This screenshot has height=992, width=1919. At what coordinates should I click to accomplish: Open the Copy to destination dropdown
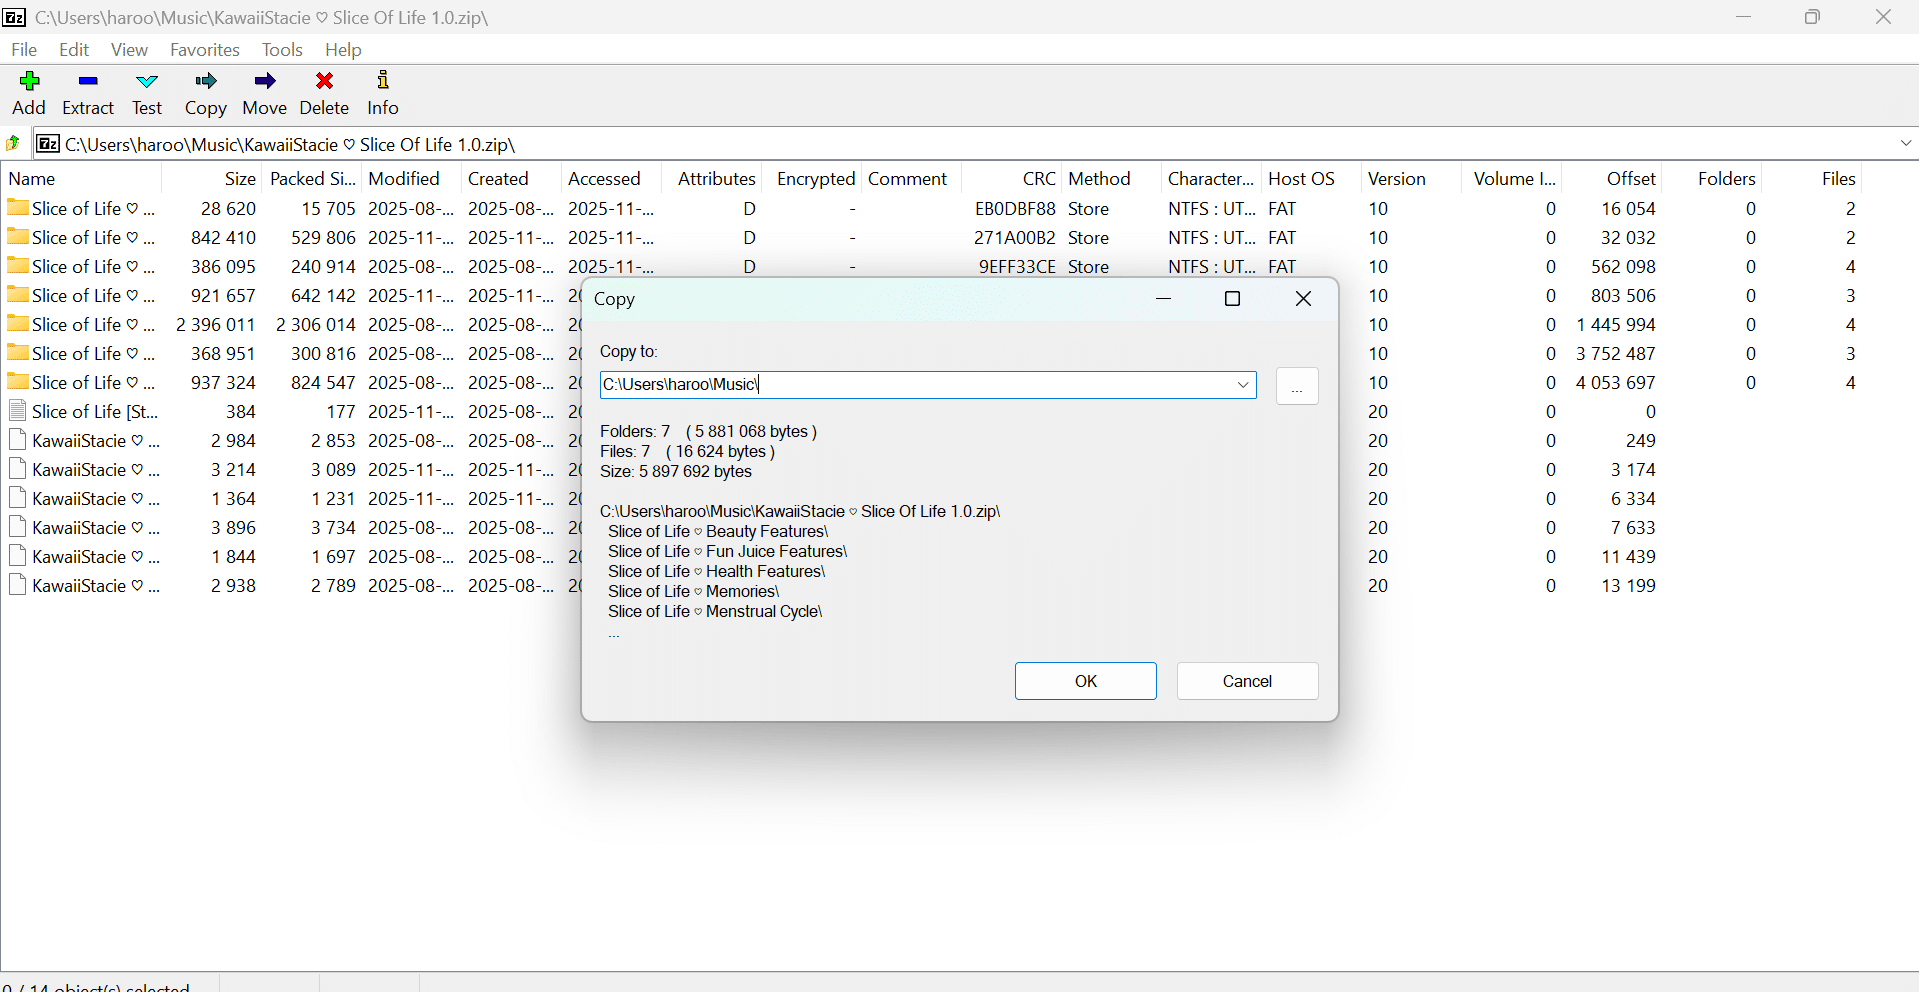(x=1242, y=385)
